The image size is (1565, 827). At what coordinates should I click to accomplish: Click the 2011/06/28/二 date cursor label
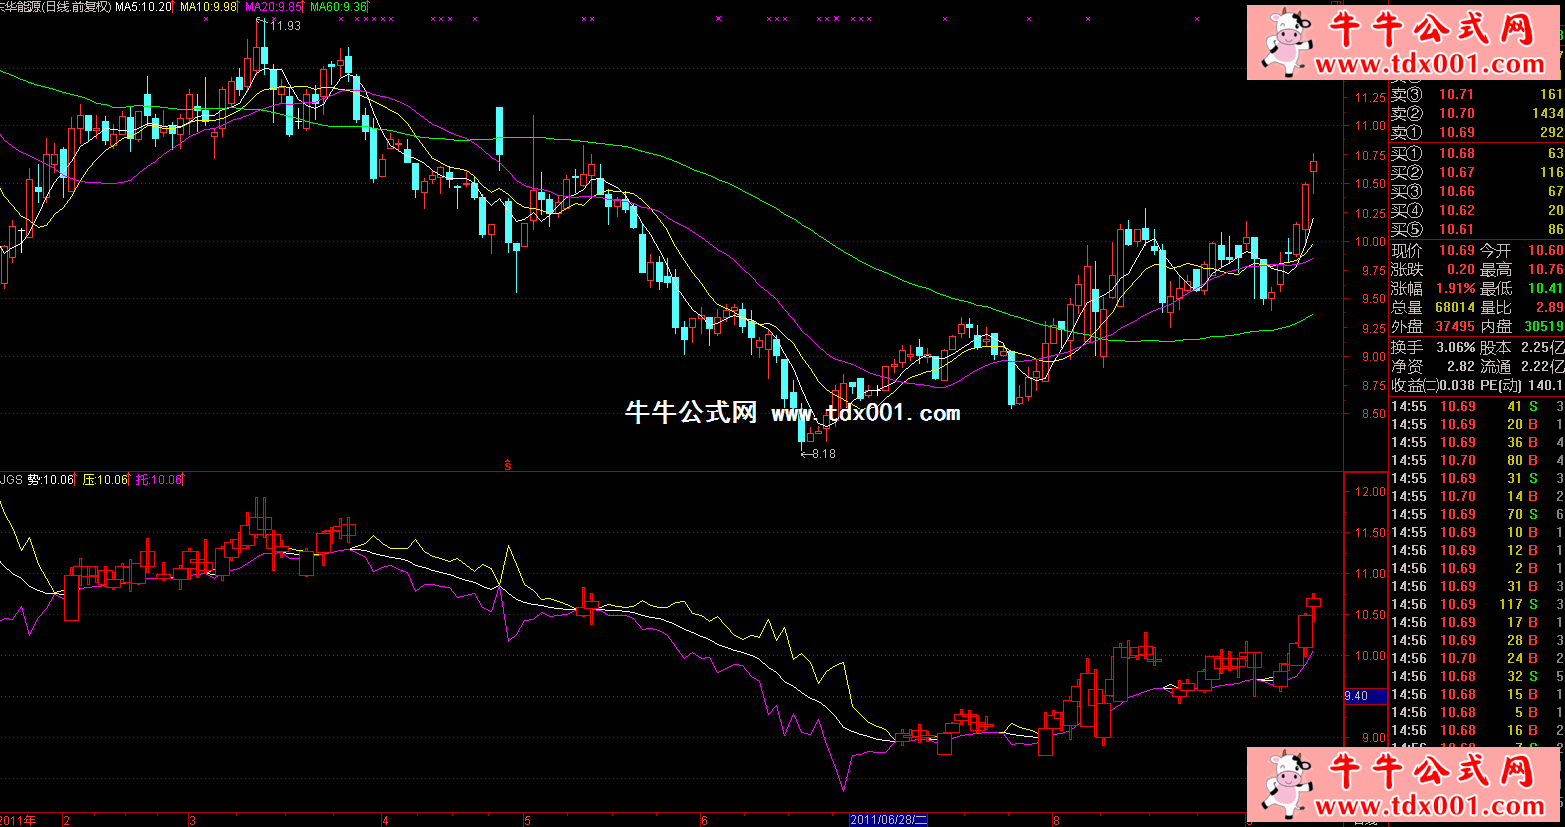tap(889, 820)
